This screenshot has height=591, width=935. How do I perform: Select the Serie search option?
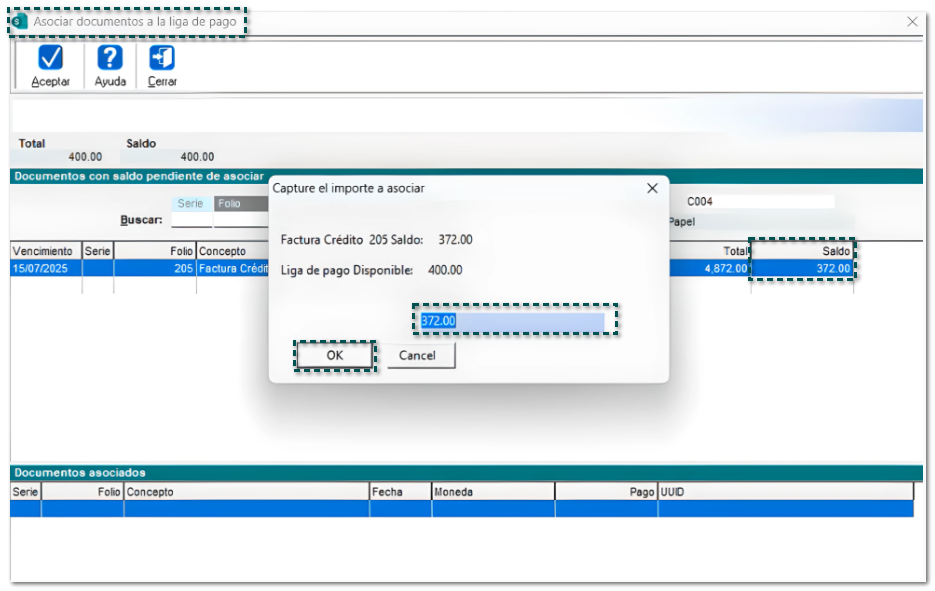[x=190, y=203]
